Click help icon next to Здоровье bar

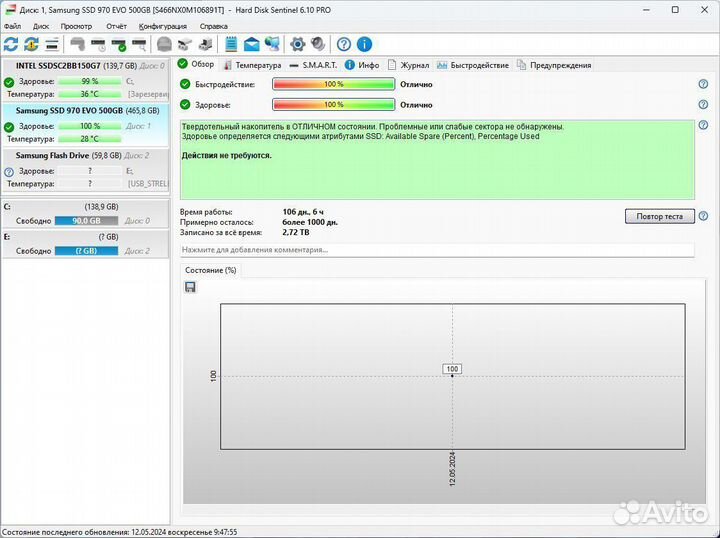[x=703, y=105]
